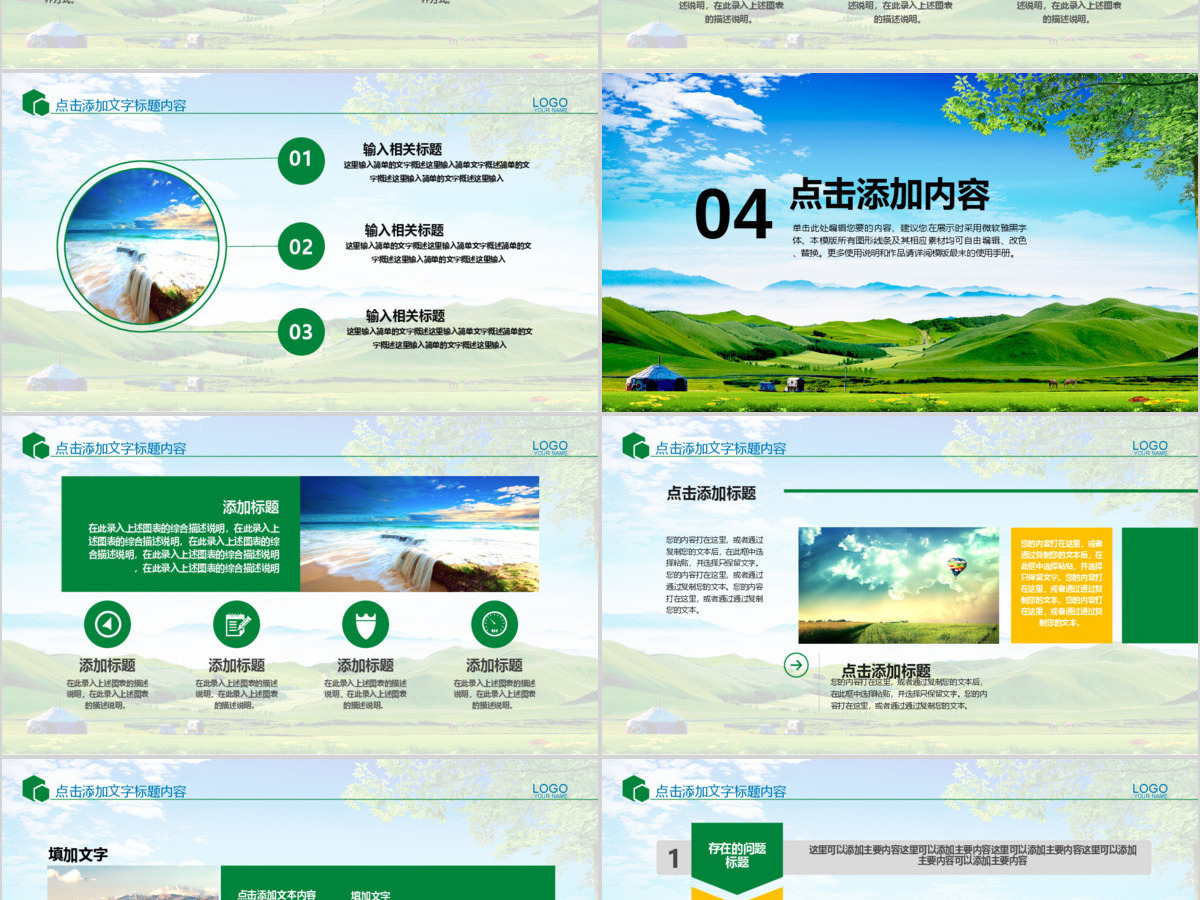Select the hot air balloon photo
Image resolution: width=1200 pixels, height=900 pixels.
[x=899, y=585]
